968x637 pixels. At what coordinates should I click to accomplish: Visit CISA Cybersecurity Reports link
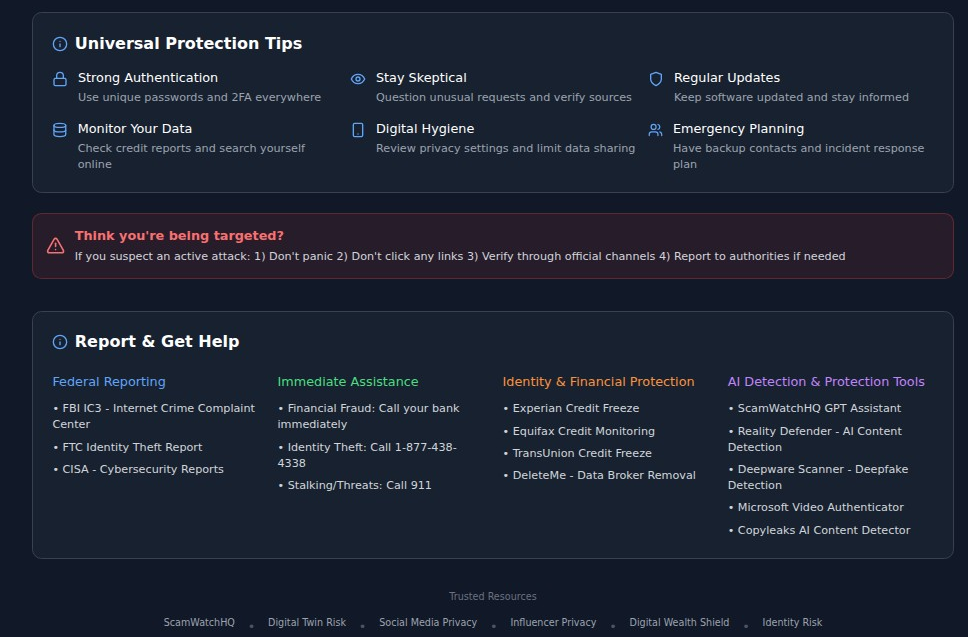pyautogui.click(x=141, y=469)
